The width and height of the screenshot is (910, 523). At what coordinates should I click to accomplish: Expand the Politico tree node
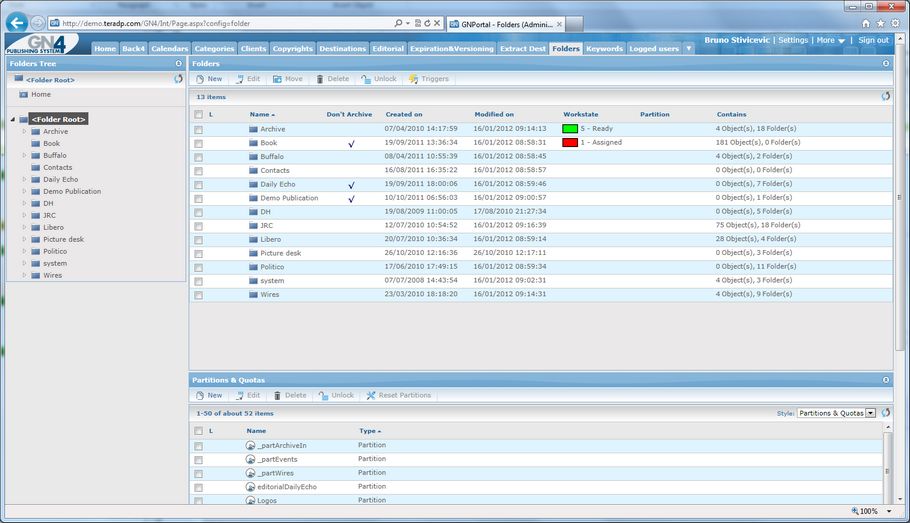(x=24, y=251)
